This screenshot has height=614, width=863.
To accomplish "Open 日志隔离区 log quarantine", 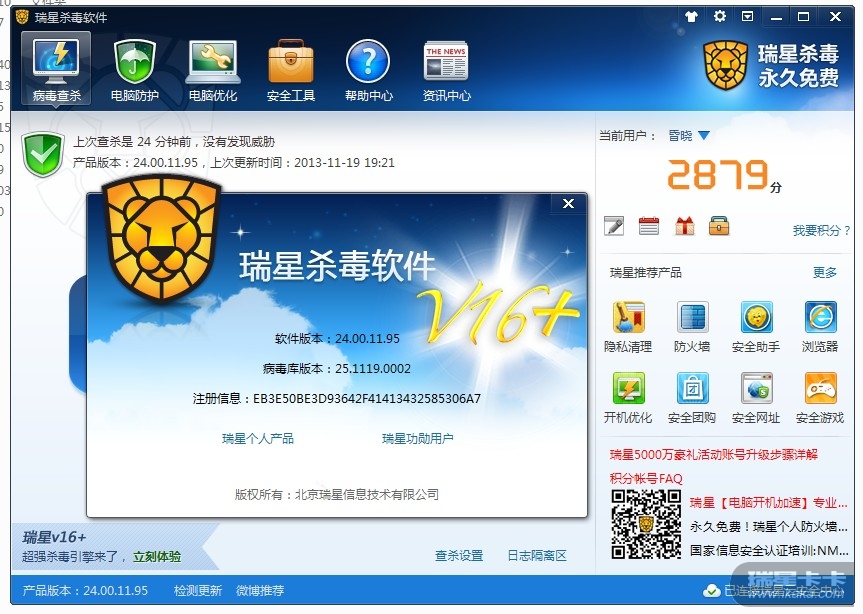I will point(537,556).
